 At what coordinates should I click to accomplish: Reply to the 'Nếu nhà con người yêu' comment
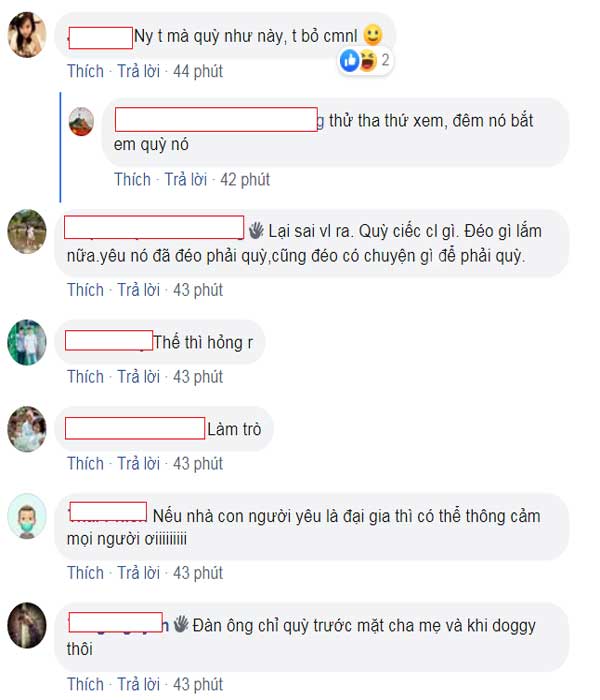click(x=138, y=573)
